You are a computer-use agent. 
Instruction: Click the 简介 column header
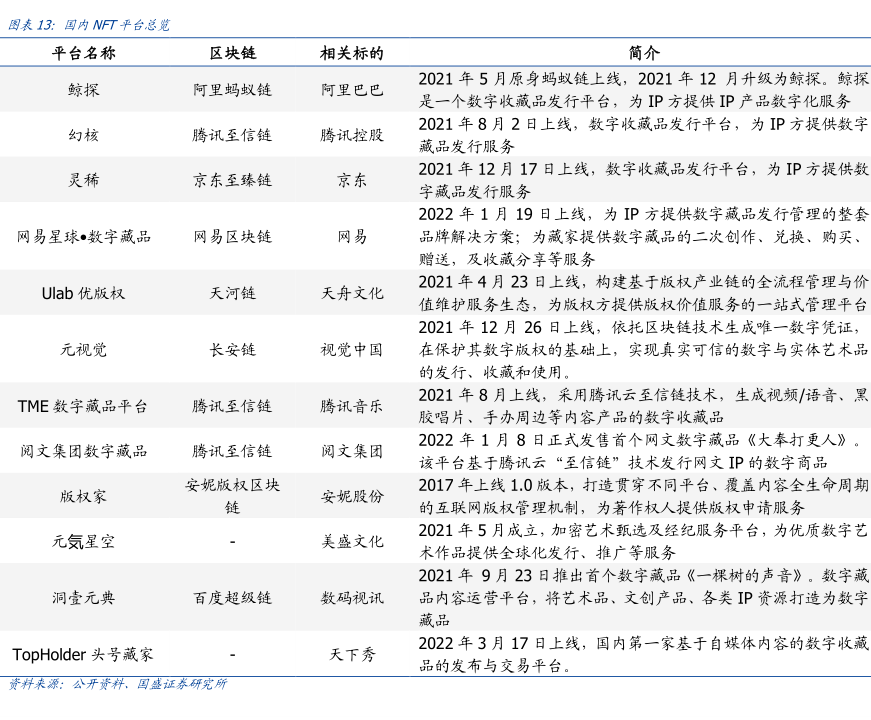click(643, 52)
